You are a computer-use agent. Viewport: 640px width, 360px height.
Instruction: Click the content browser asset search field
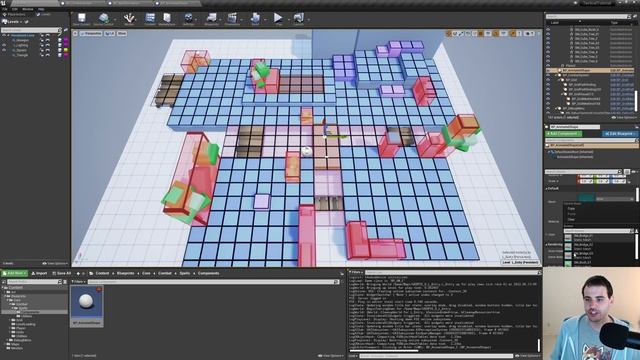[x=213, y=282]
